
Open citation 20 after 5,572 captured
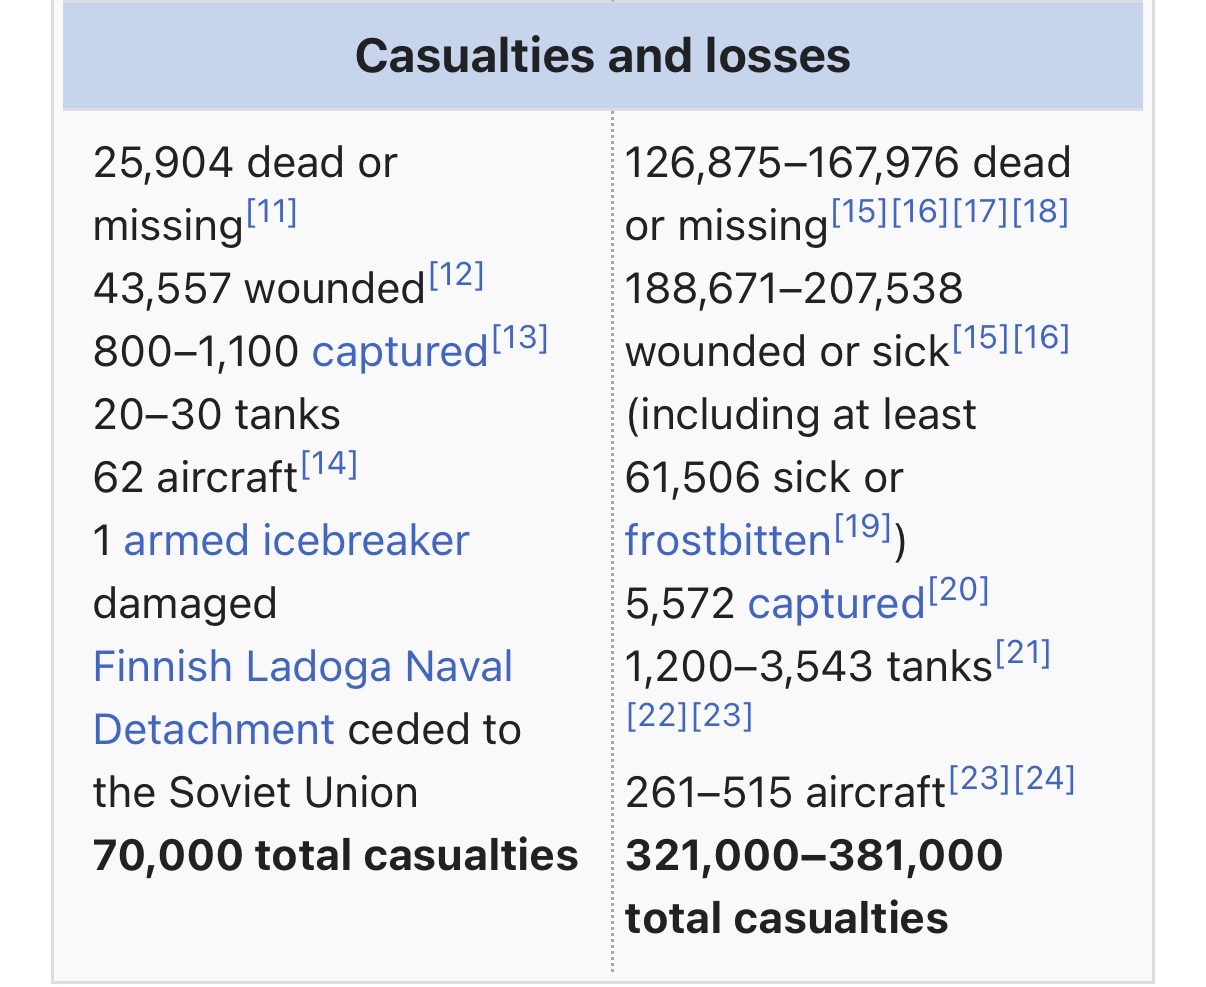pyautogui.click(x=958, y=590)
